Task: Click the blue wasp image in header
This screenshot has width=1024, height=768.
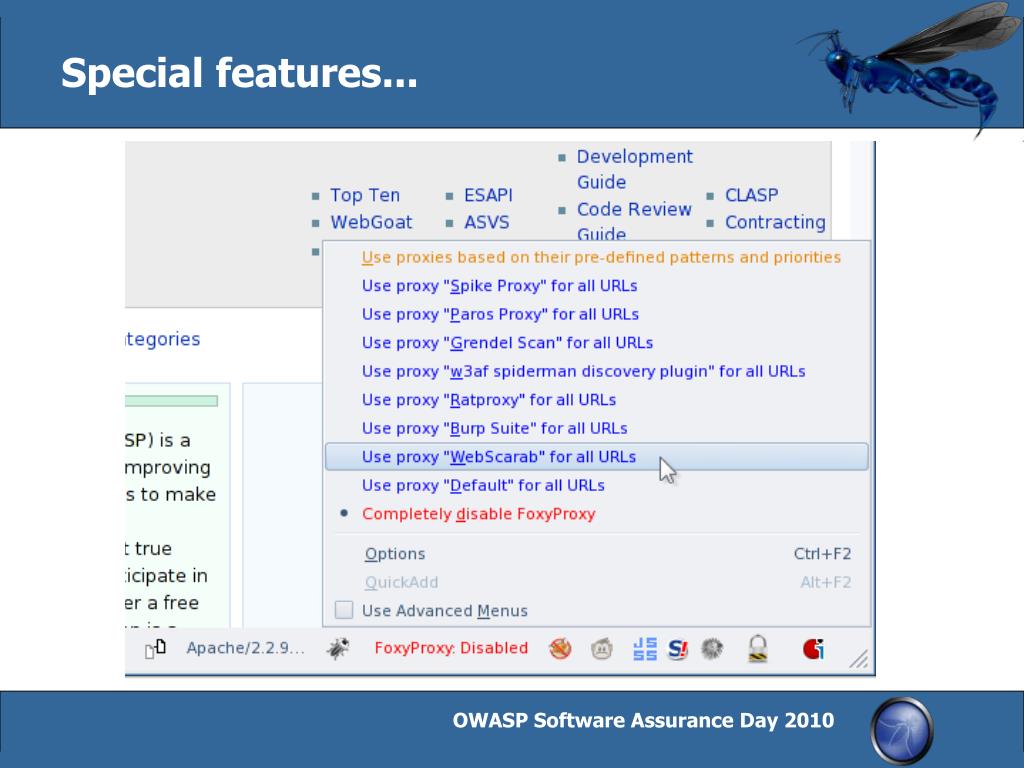Action: 909,69
